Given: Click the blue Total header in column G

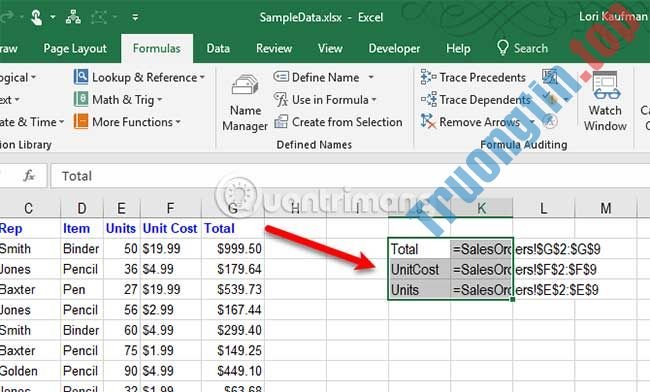Looking at the screenshot, I should click(233, 228).
